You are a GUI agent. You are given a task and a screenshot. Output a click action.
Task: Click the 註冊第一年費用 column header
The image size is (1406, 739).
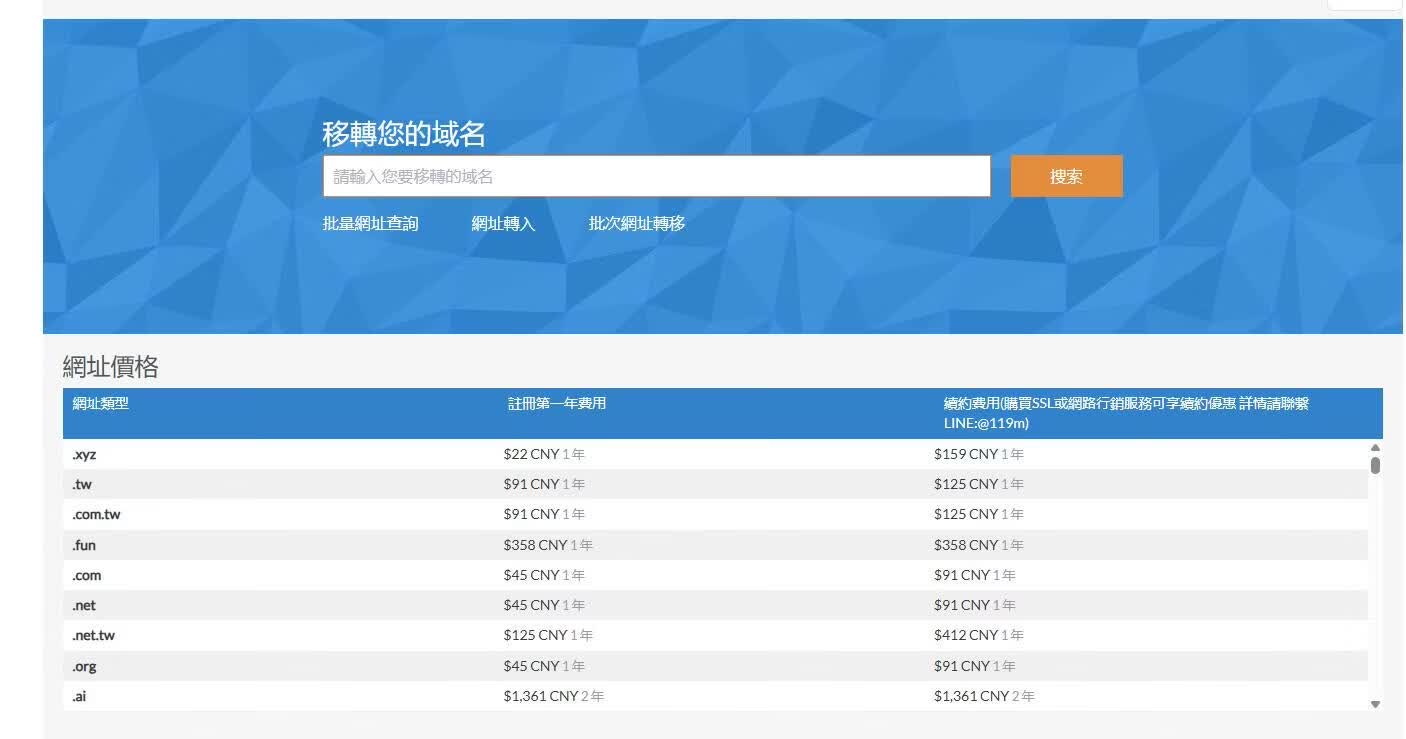(x=557, y=404)
